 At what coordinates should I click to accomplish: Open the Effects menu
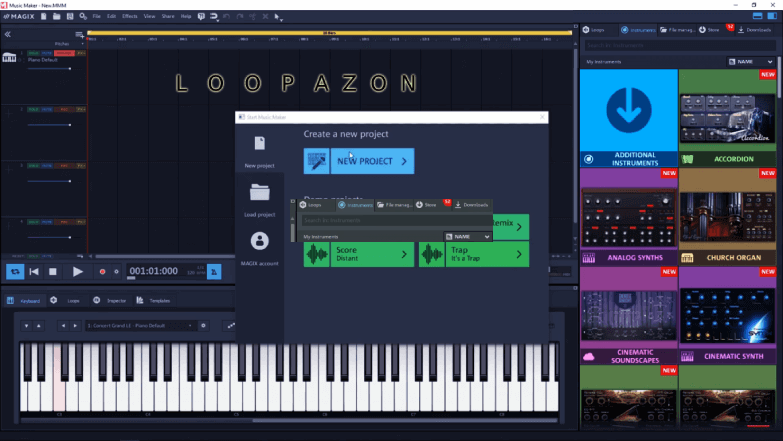[130, 16]
